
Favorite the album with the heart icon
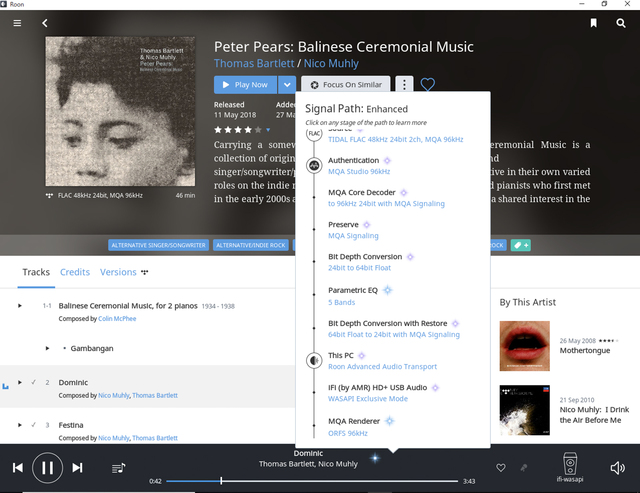(x=428, y=85)
